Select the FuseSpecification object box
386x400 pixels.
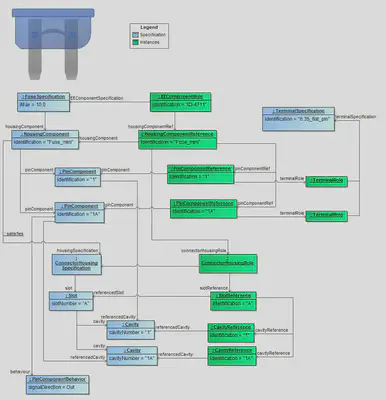click(44, 102)
